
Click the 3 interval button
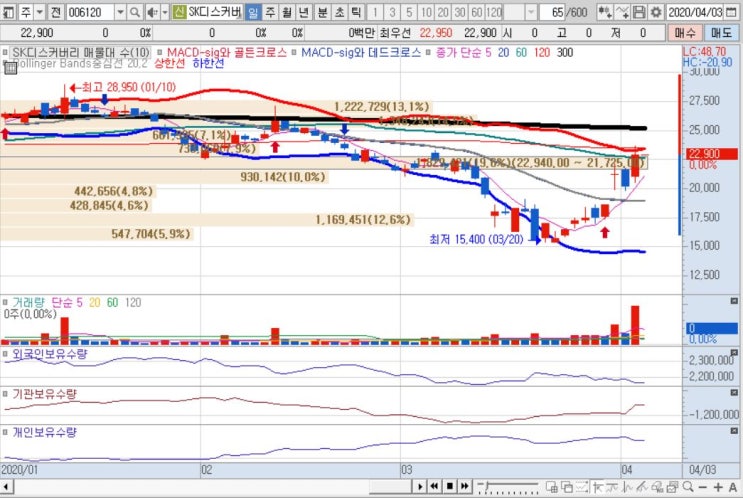click(392, 12)
